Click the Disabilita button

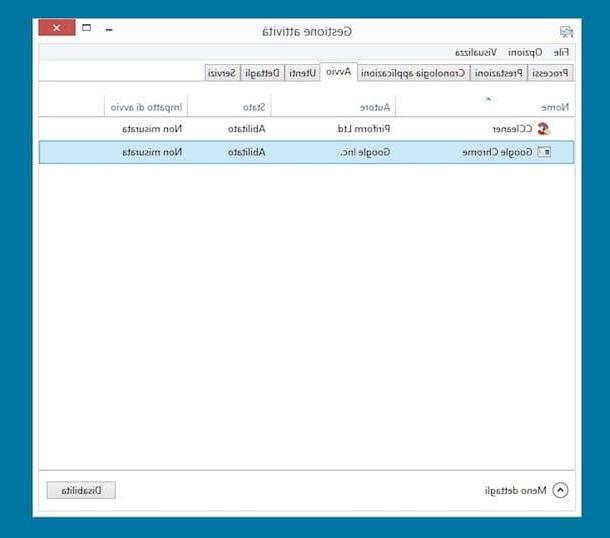point(81,490)
